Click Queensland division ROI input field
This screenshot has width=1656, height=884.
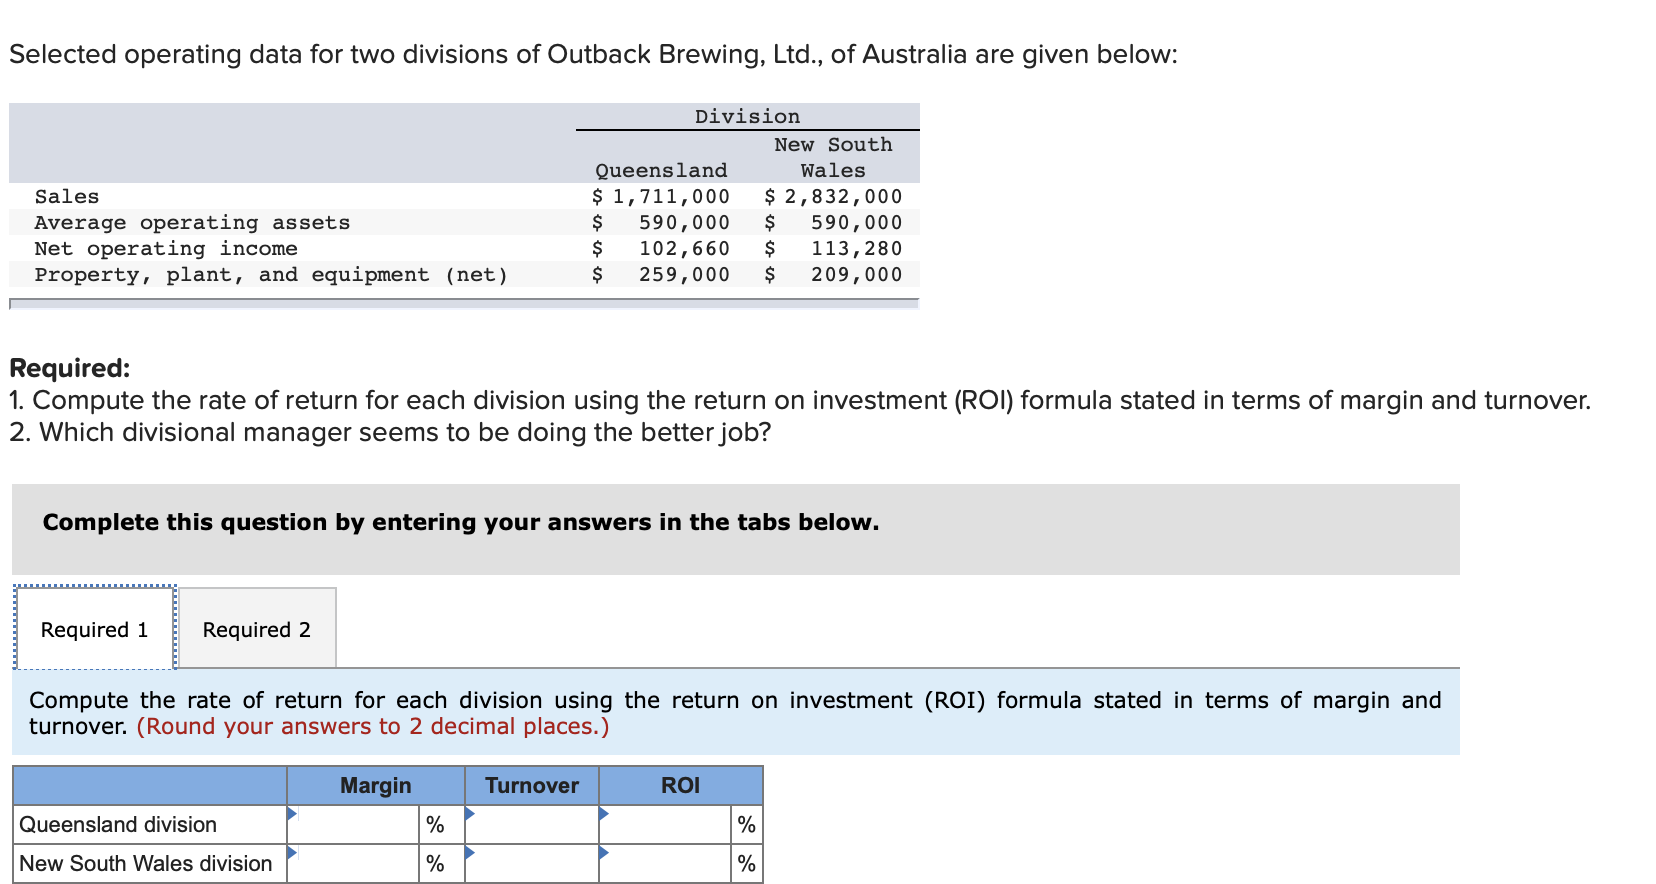pos(665,822)
